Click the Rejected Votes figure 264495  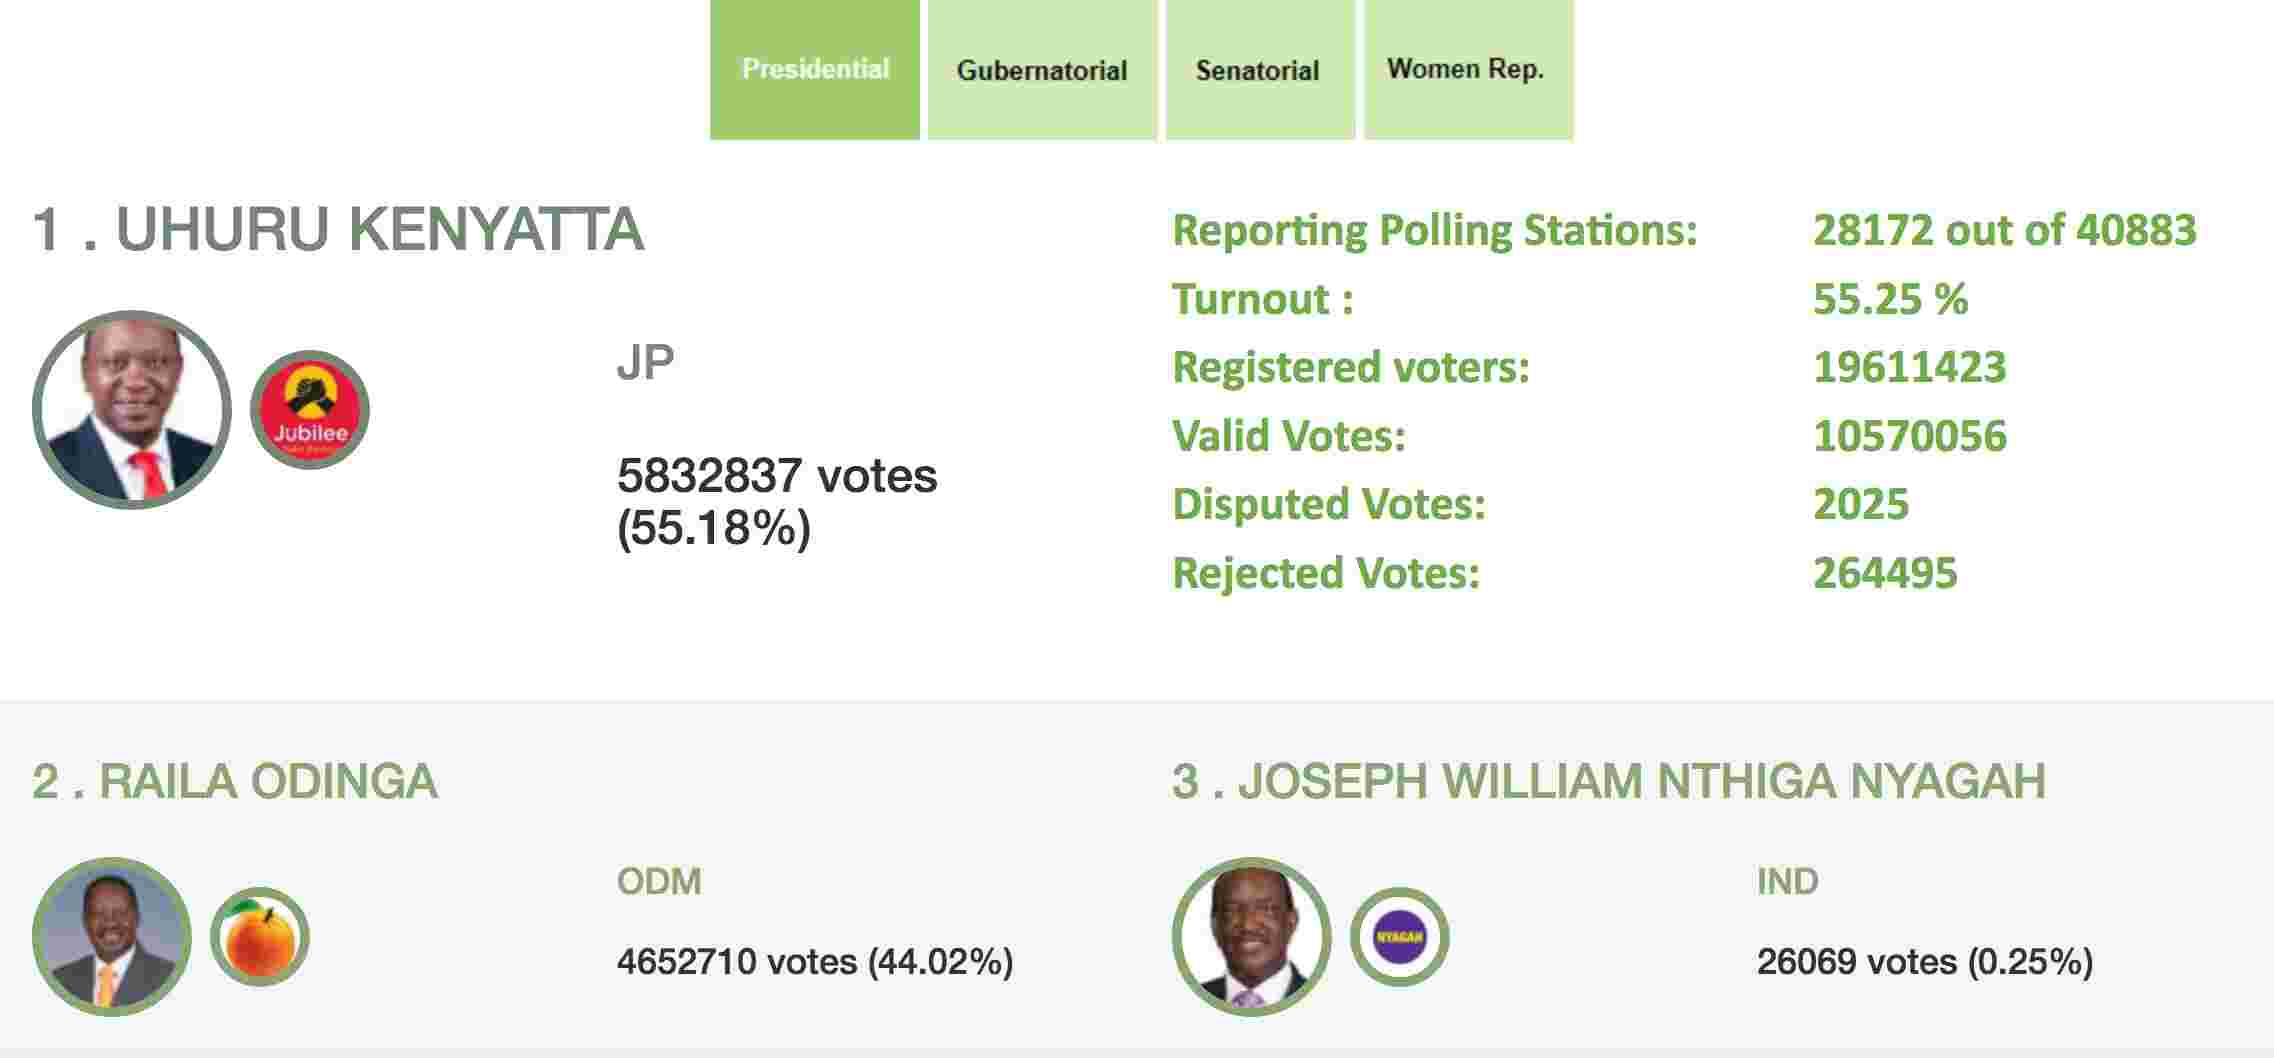coord(1885,573)
